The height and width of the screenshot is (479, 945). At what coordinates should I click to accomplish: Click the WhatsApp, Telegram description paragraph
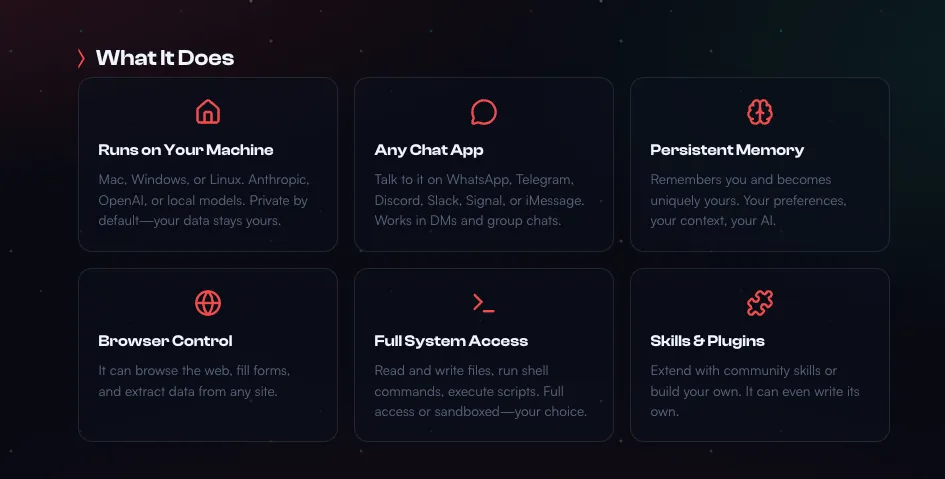479,200
